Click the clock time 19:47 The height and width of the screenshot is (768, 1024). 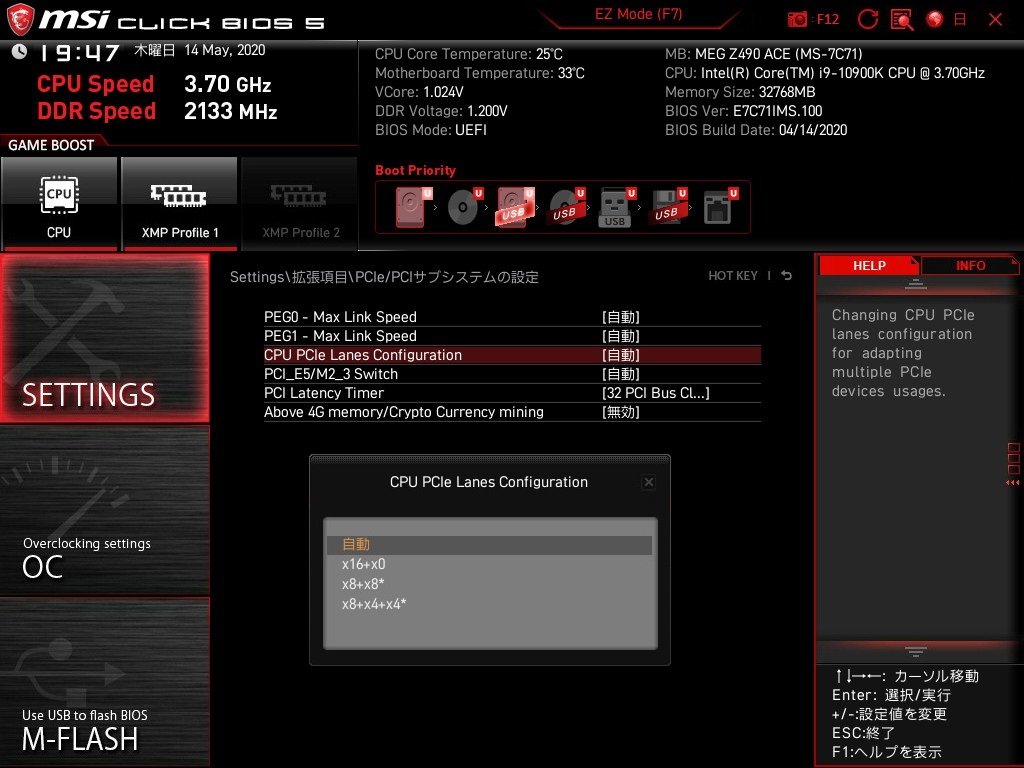(79, 53)
